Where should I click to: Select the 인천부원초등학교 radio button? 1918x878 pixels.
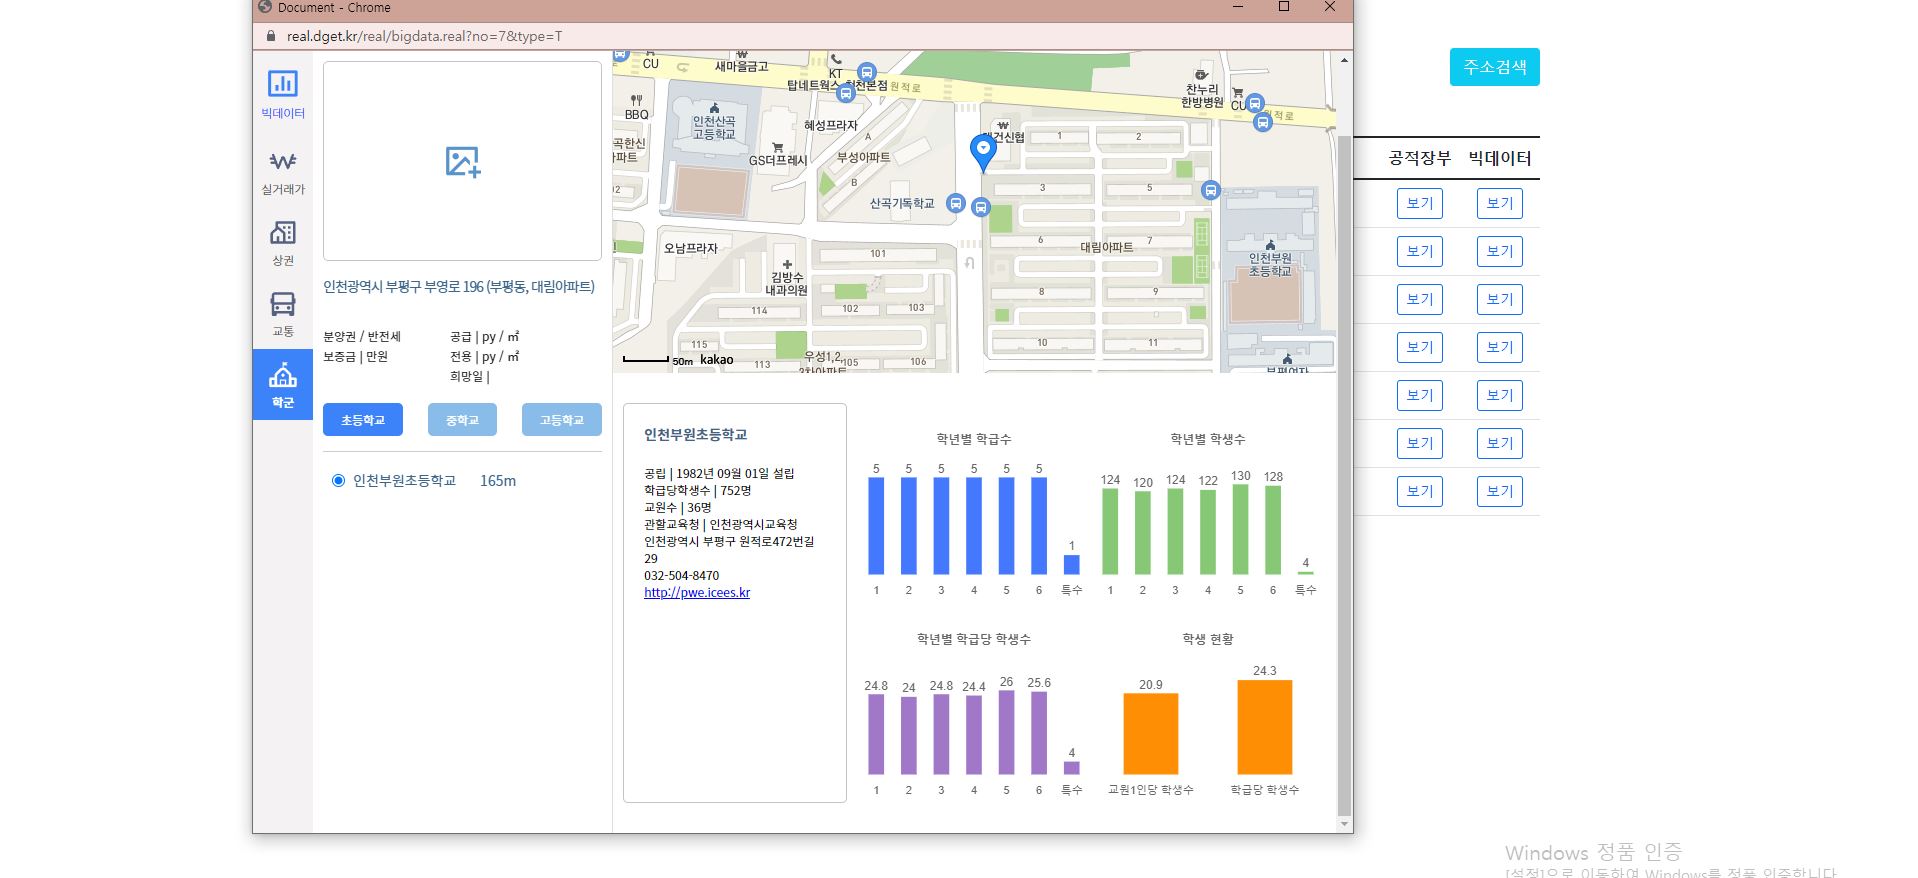click(x=338, y=481)
